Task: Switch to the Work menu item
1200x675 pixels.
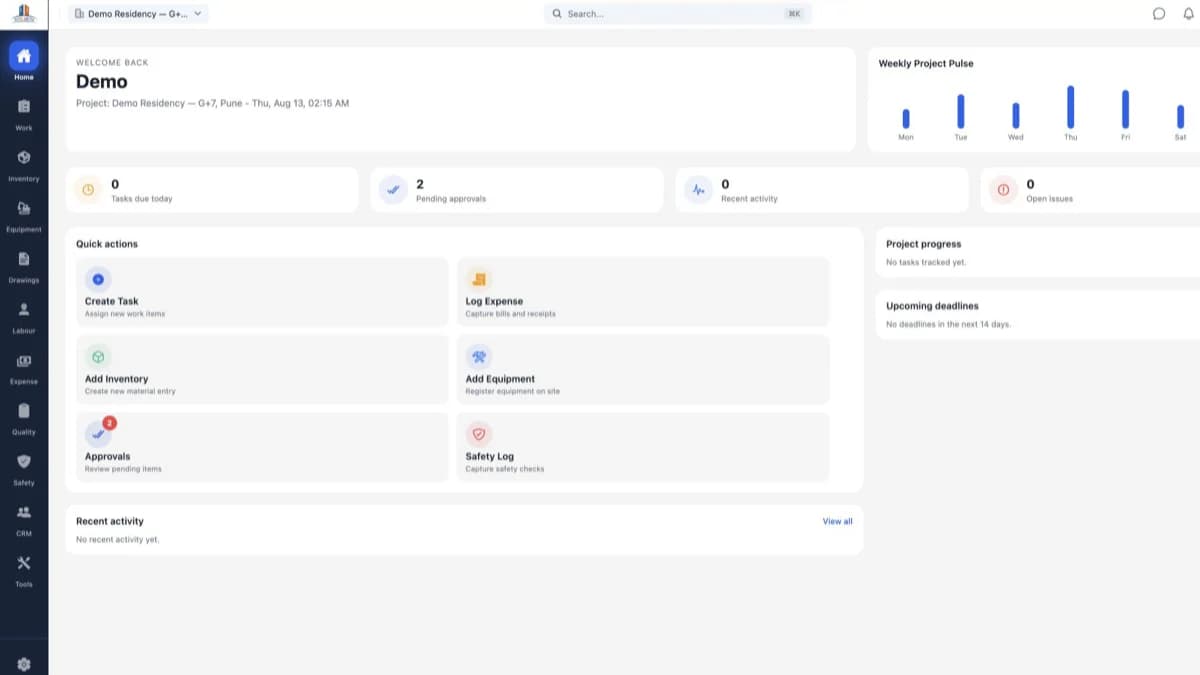Action: pyautogui.click(x=24, y=114)
